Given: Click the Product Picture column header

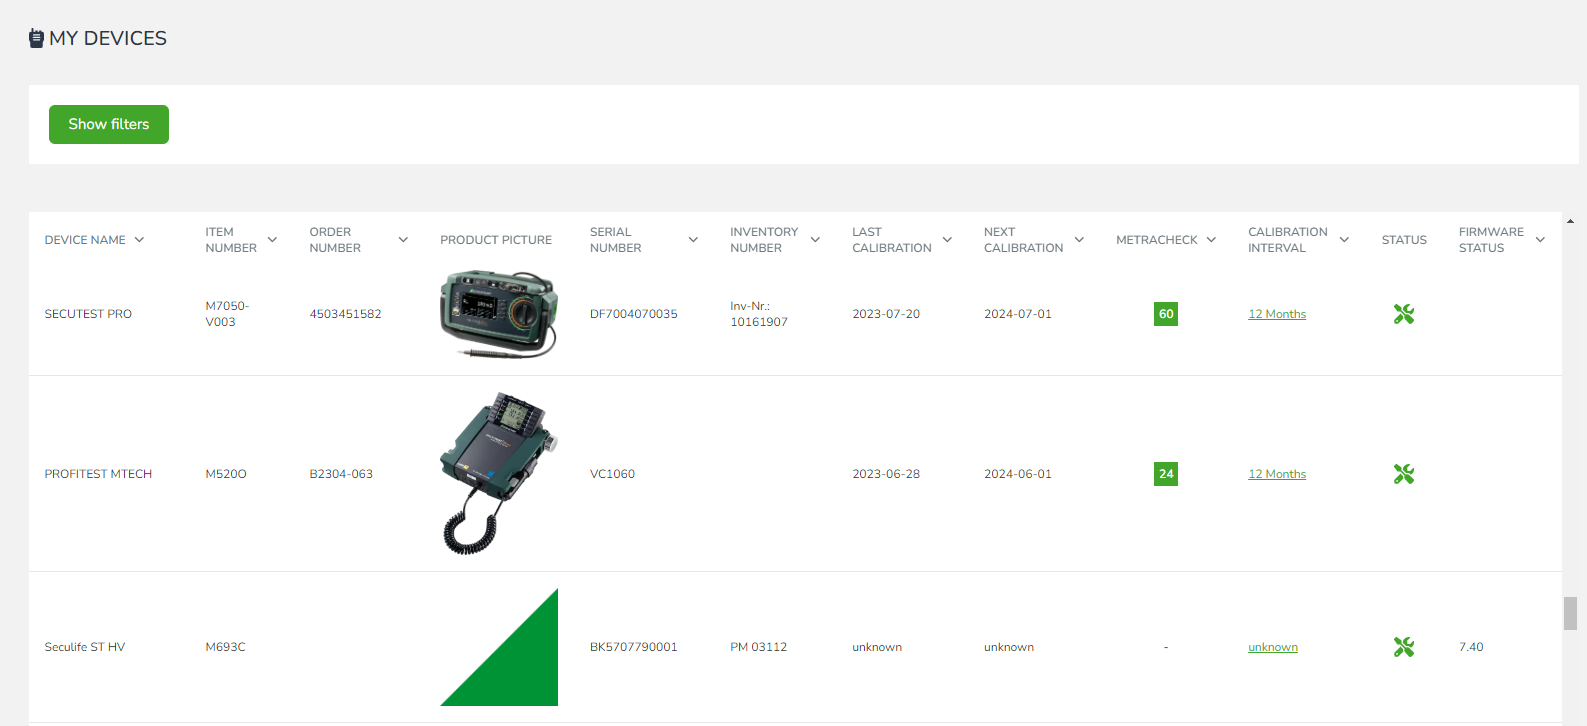Looking at the screenshot, I should tap(496, 240).
